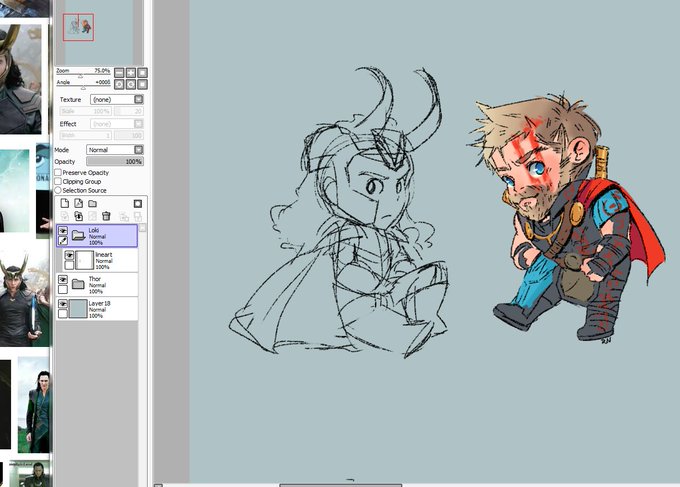Click the Layer18 color thumbnail
The image size is (680, 487).
(x=78, y=309)
